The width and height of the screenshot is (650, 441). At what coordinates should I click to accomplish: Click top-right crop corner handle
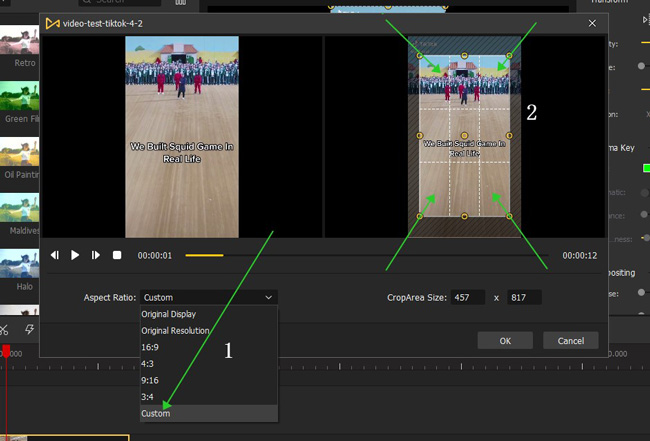click(509, 56)
